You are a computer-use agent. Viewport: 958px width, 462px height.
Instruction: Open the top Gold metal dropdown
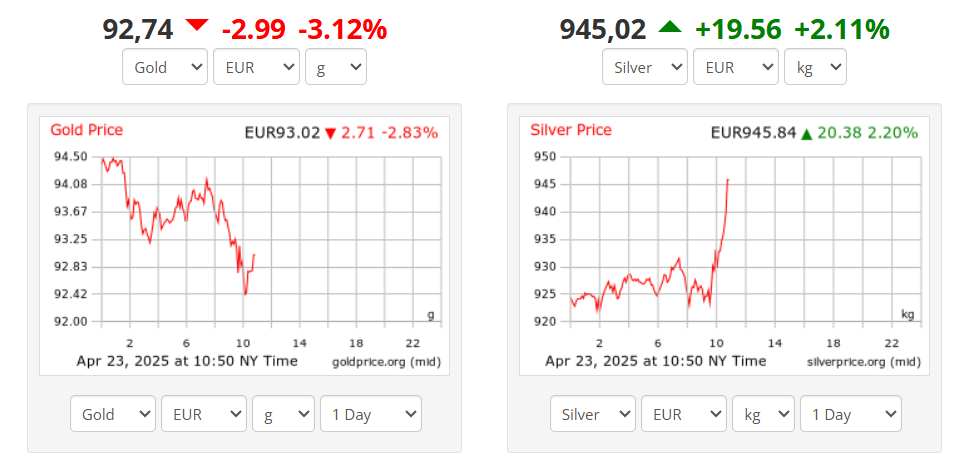click(165, 67)
